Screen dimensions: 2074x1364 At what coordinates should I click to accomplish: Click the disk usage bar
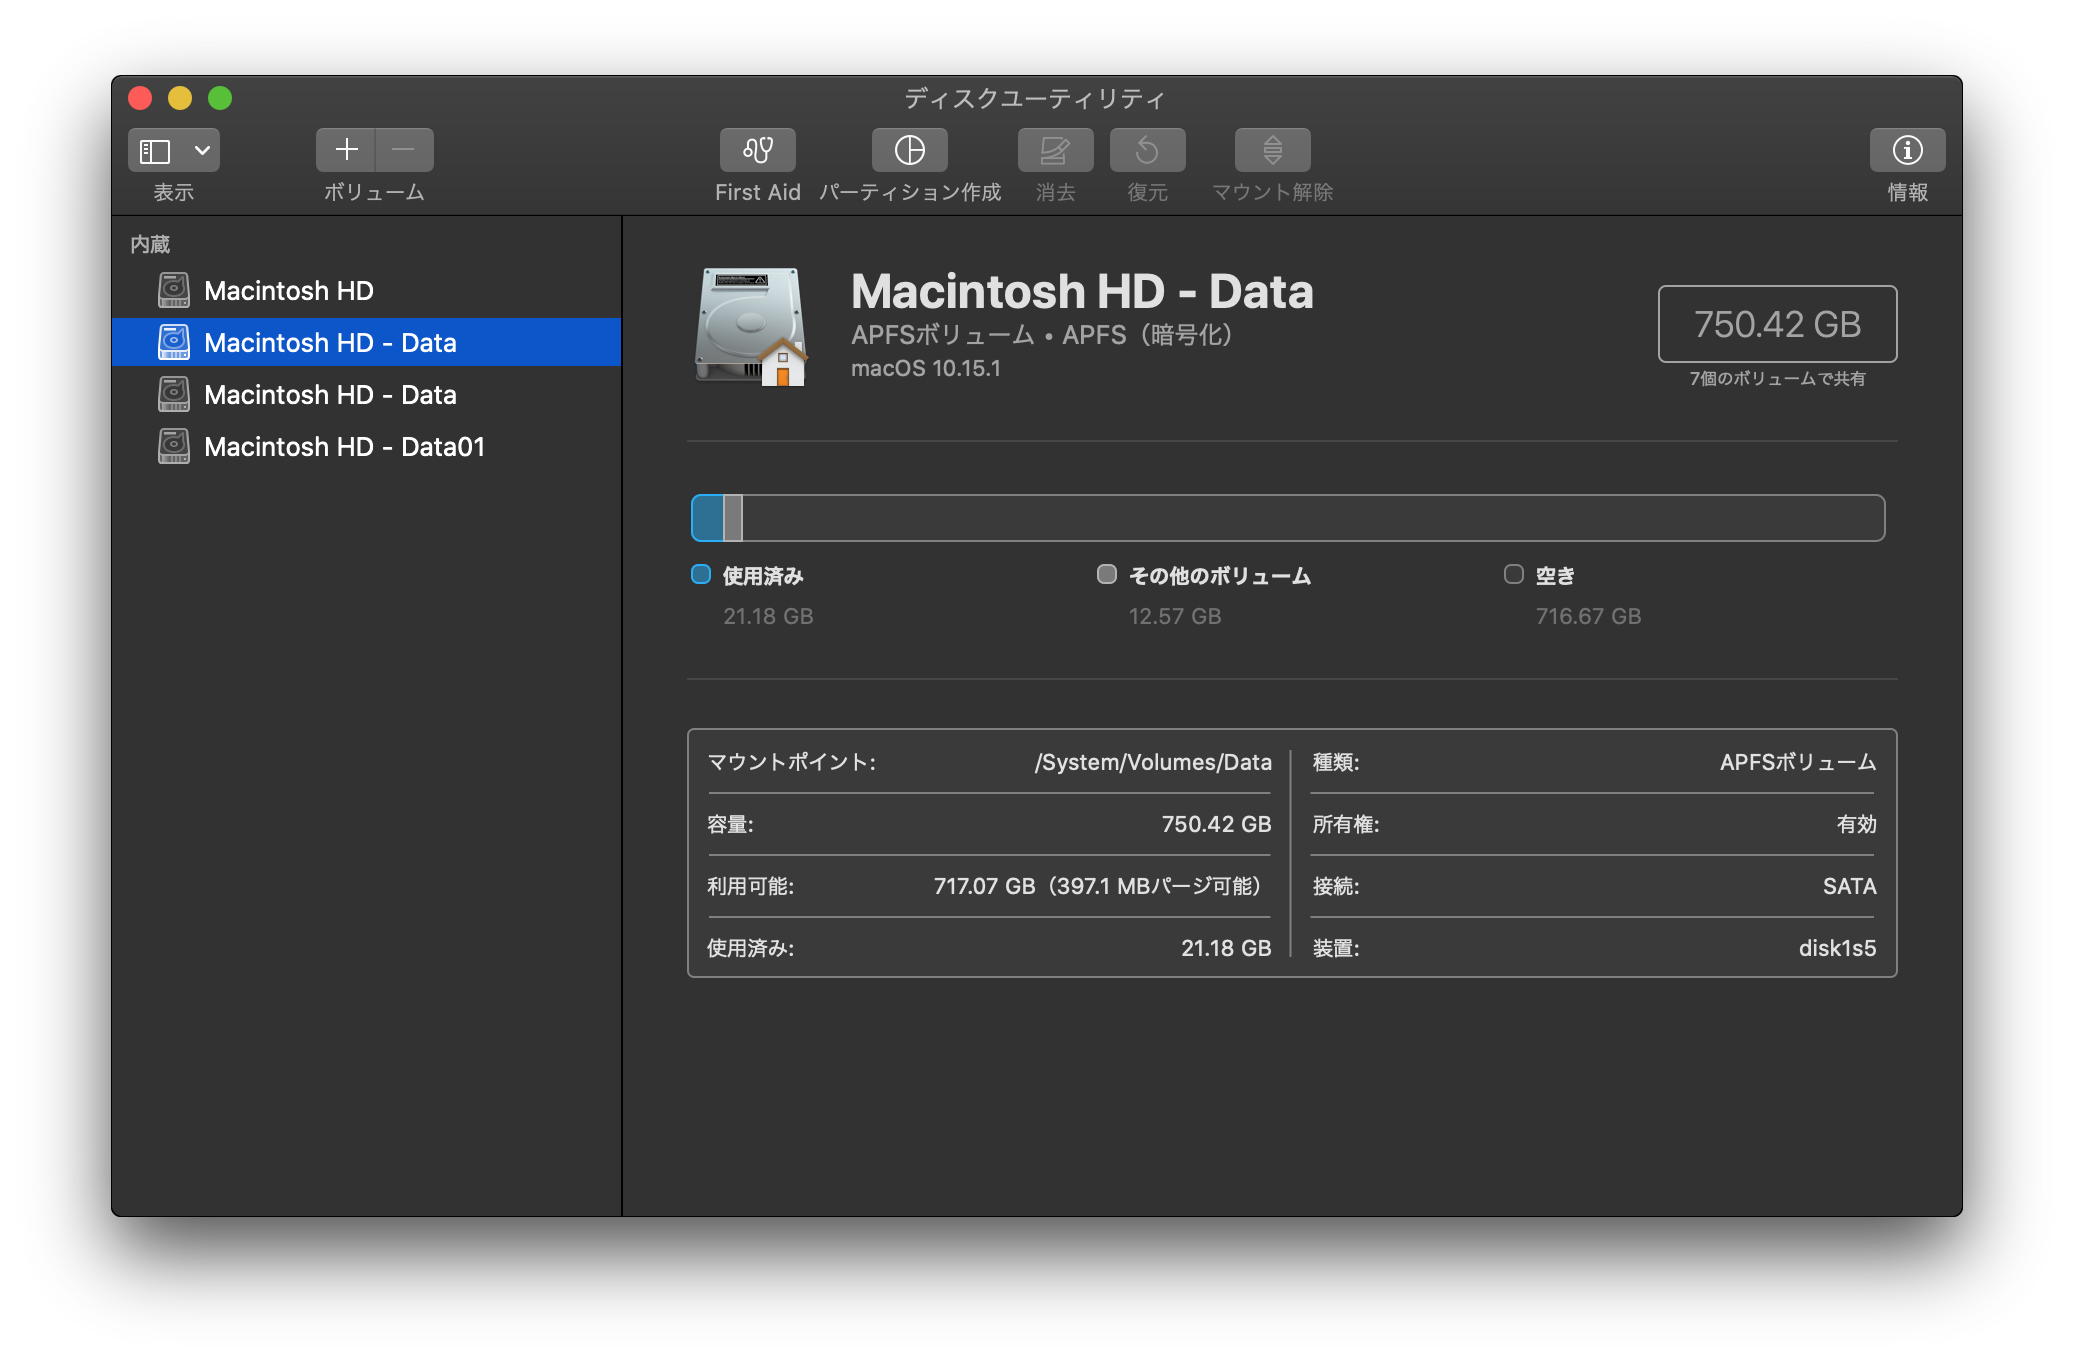[x=1287, y=518]
